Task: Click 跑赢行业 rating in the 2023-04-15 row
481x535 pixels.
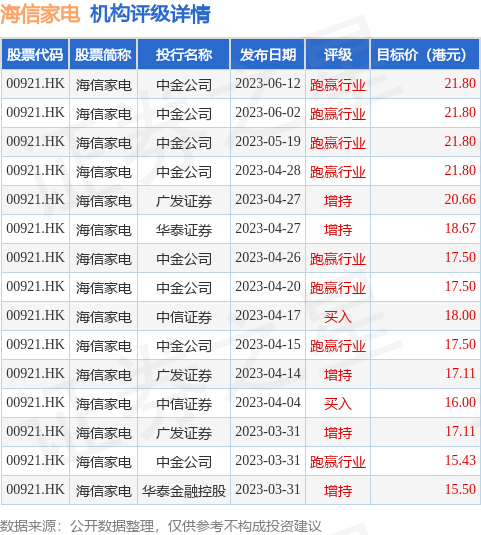Action: pyautogui.click(x=338, y=346)
